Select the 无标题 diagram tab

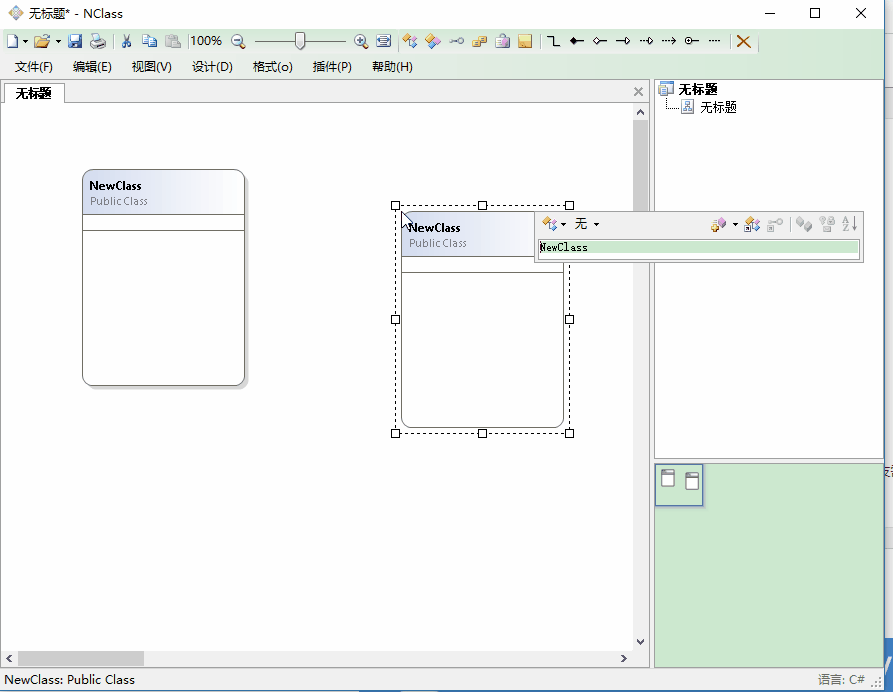click(33, 93)
